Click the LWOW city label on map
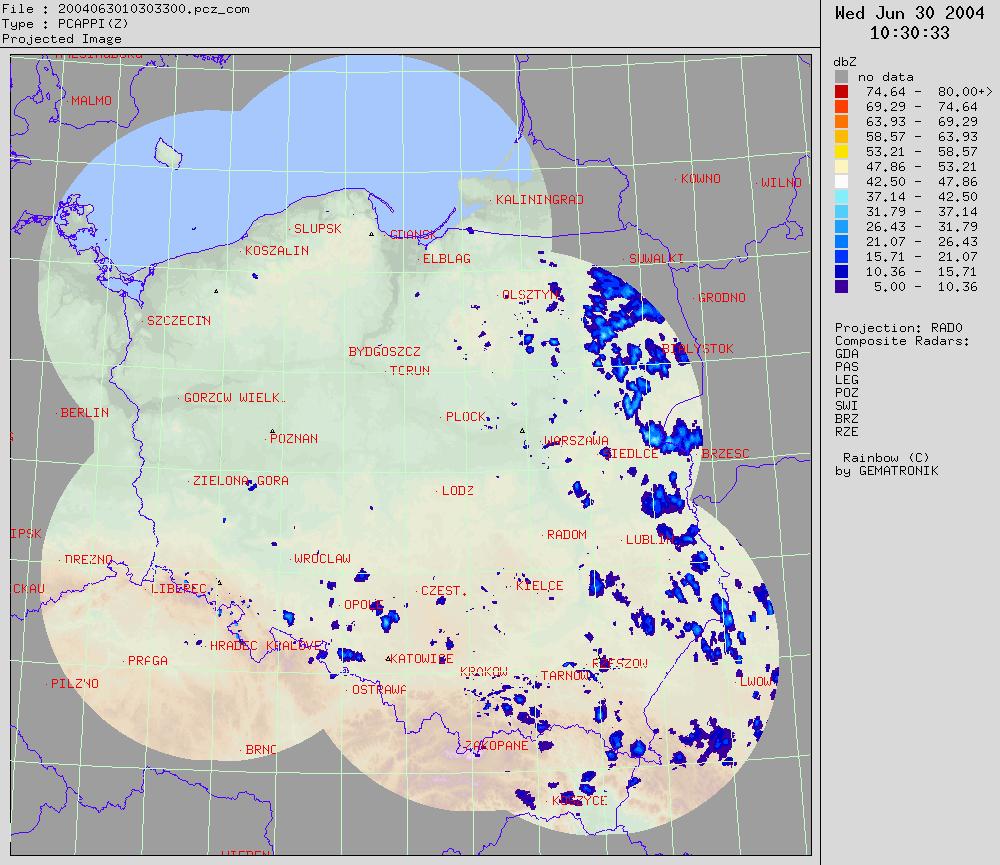This screenshot has width=1000, height=865. (x=756, y=681)
